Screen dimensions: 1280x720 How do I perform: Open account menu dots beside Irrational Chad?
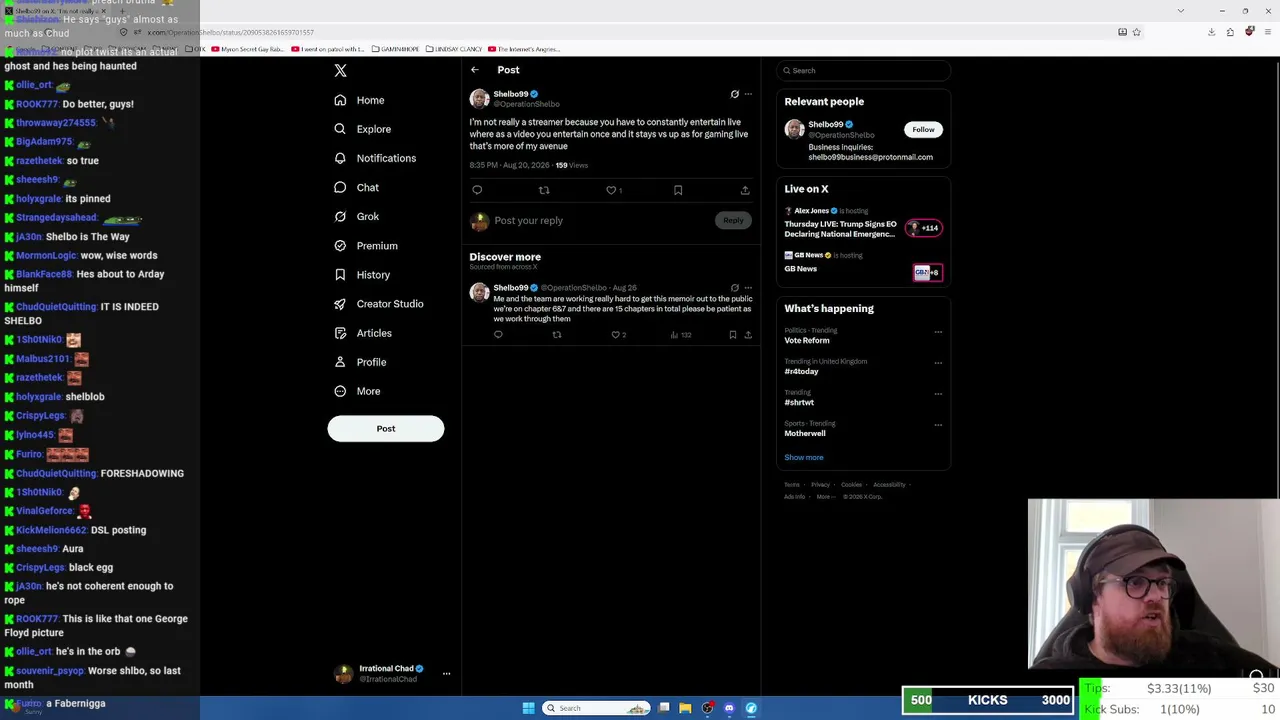tap(446, 674)
